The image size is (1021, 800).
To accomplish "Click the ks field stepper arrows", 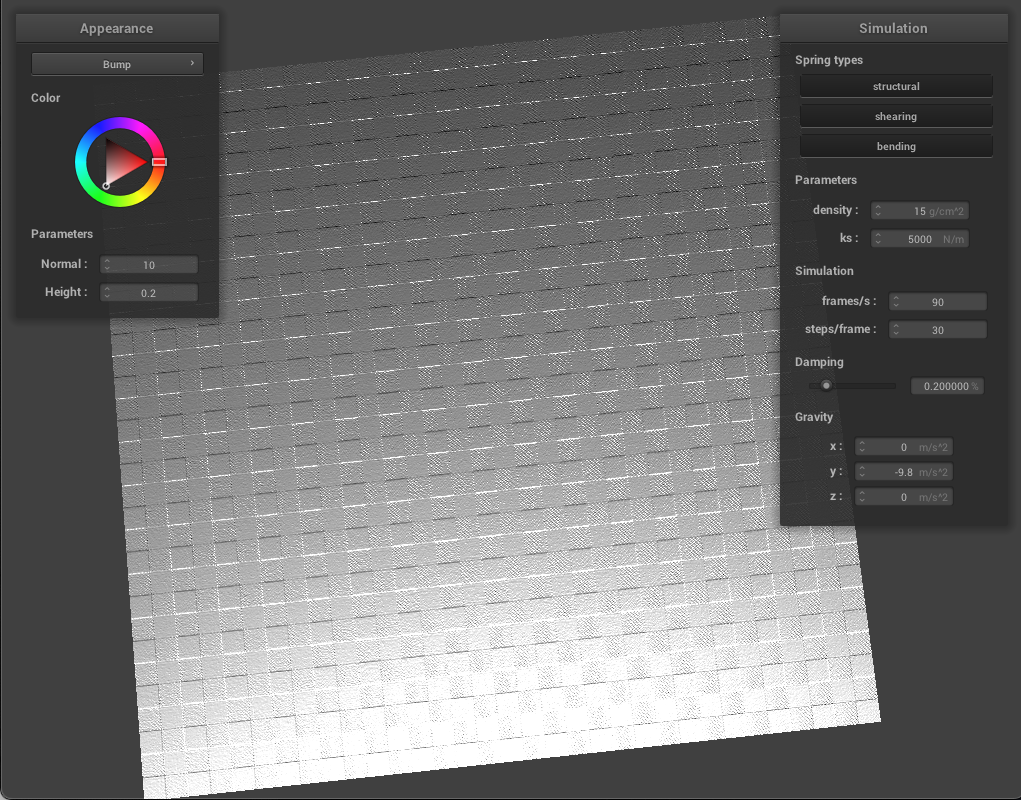I will [878, 238].
